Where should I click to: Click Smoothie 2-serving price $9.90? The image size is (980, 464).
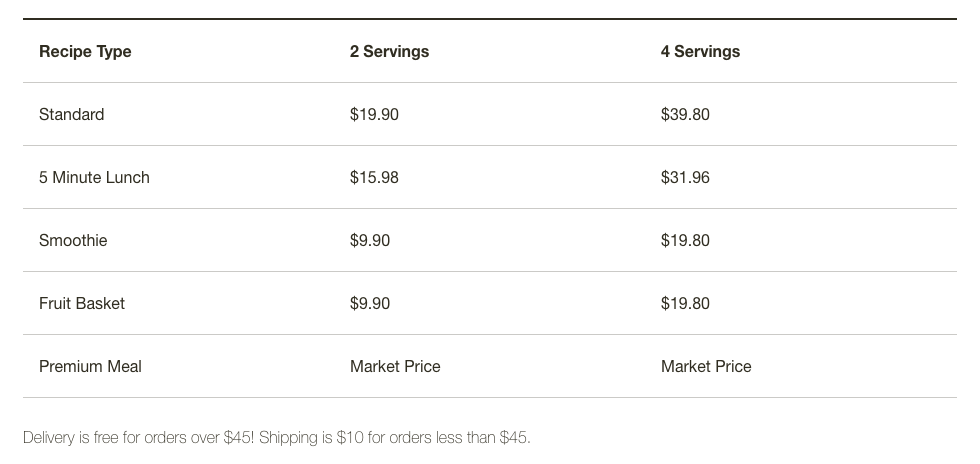pyautogui.click(x=370, y=240)
